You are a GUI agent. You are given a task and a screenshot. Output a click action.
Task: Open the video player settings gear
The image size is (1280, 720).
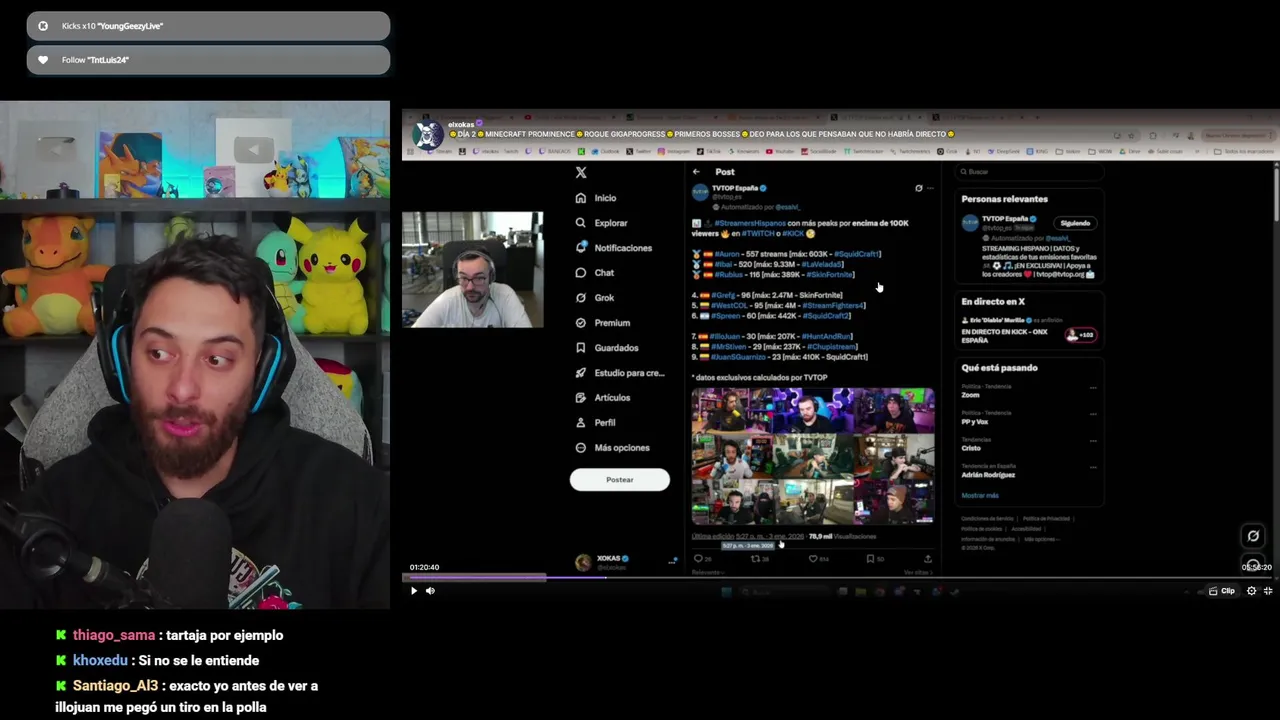(x=1251, y=591)
